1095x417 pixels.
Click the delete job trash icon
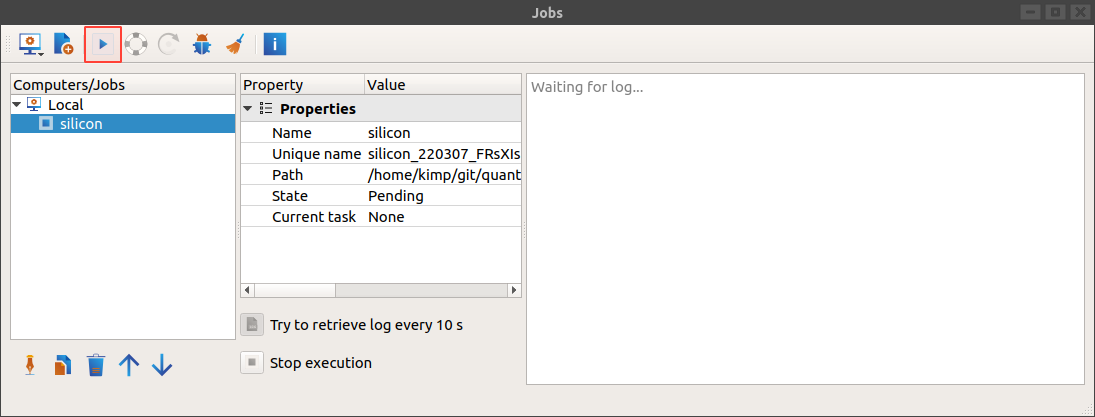(x=96, y=365)
